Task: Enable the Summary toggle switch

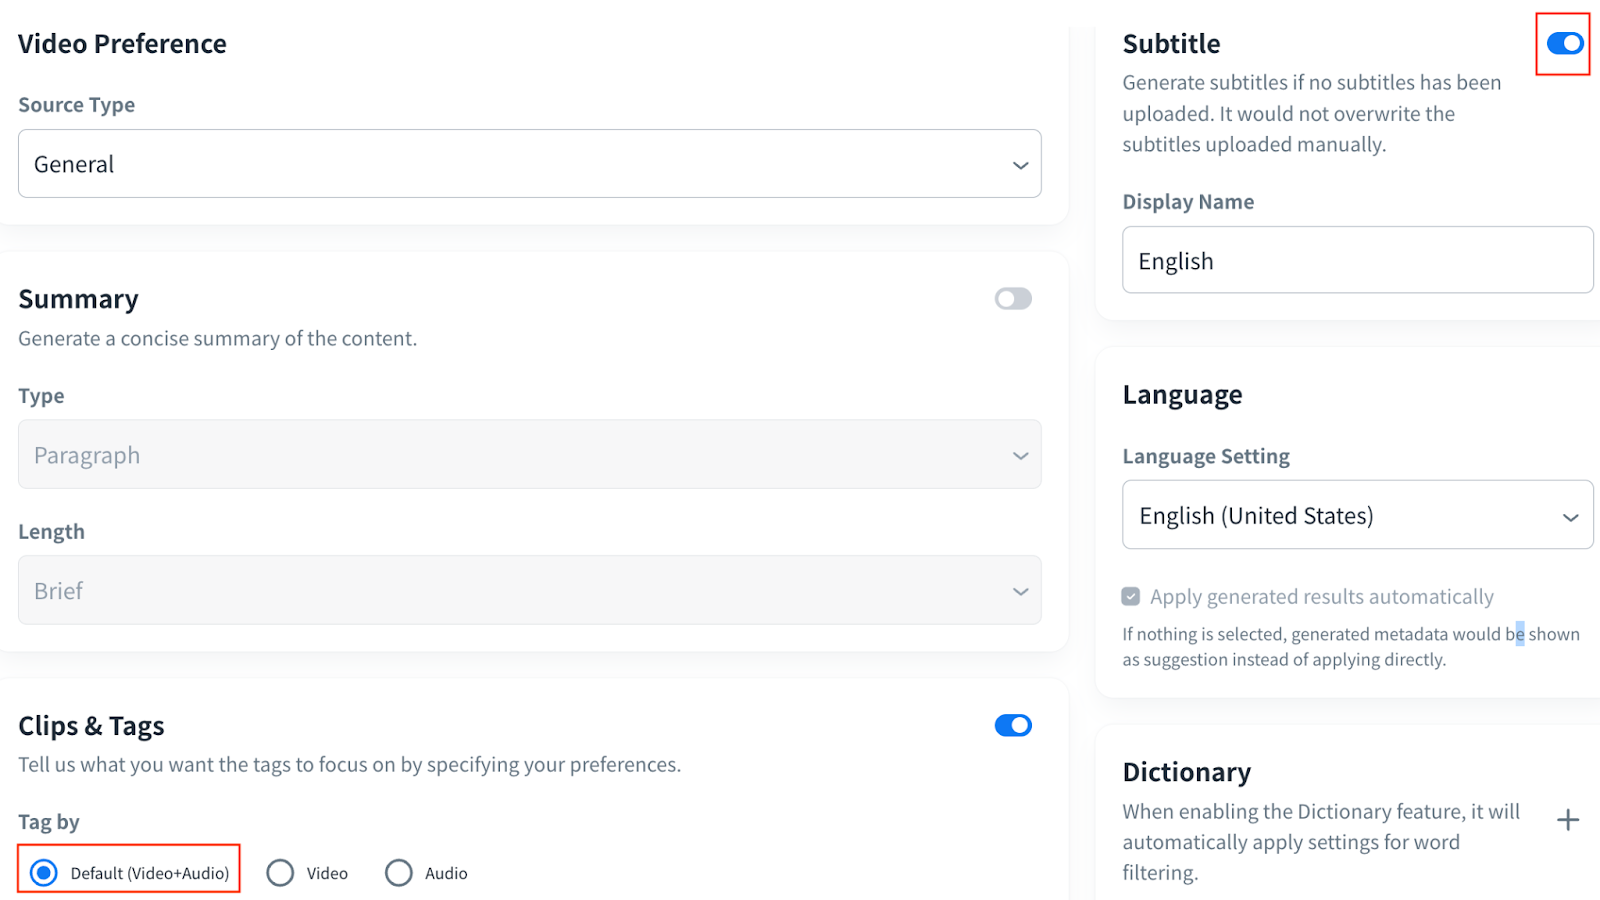Action: [1012, 299]
